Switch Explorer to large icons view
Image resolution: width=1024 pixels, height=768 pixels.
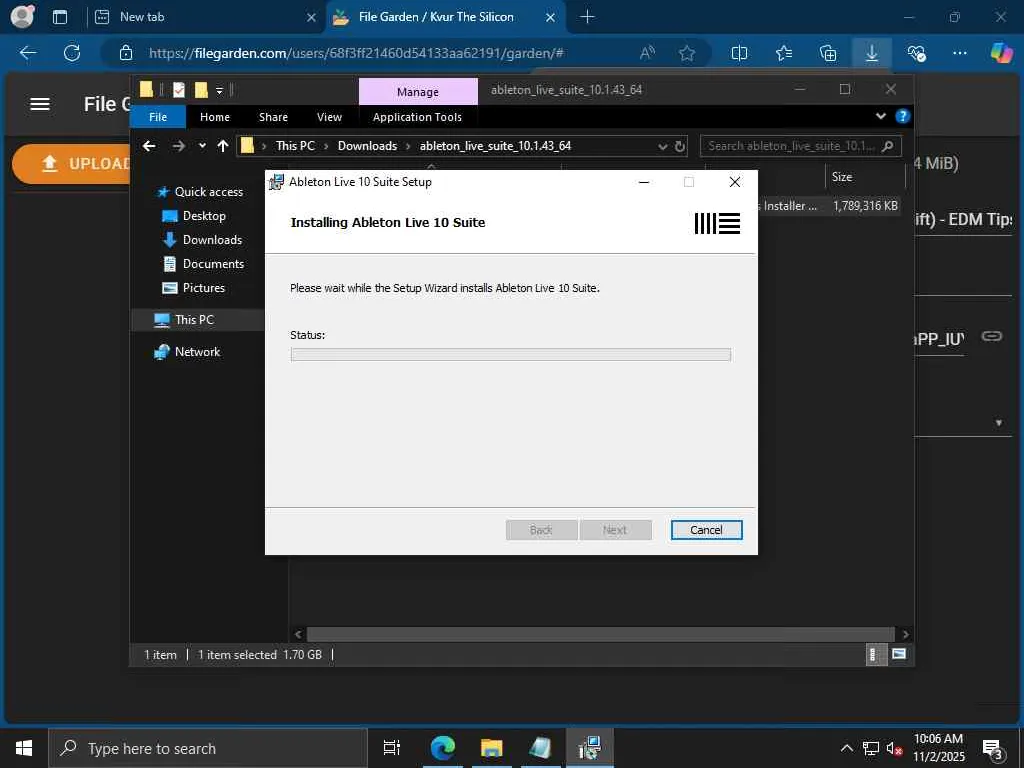(x=899, y=654)
